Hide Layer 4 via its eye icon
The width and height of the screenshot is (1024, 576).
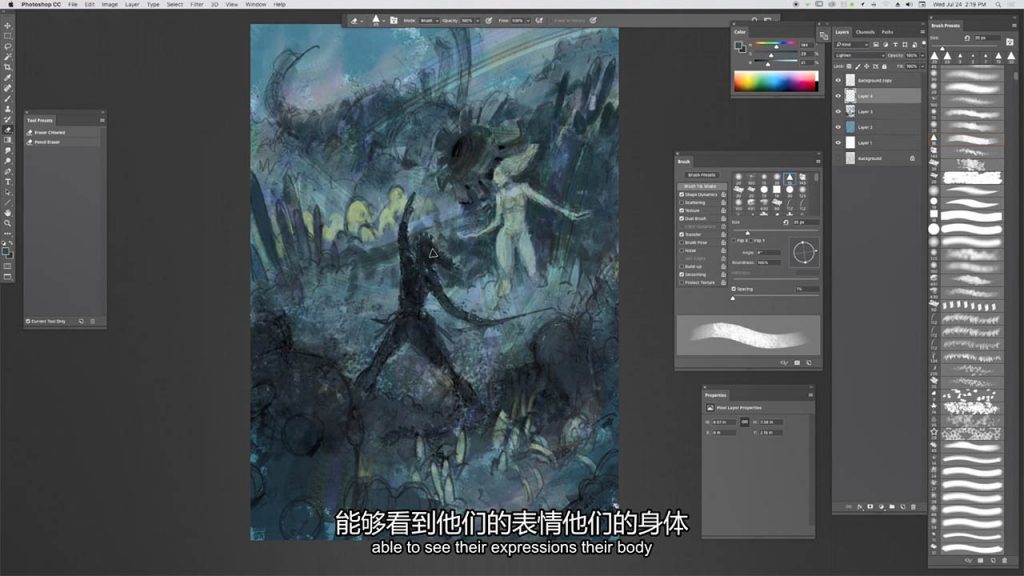[838, 96]
